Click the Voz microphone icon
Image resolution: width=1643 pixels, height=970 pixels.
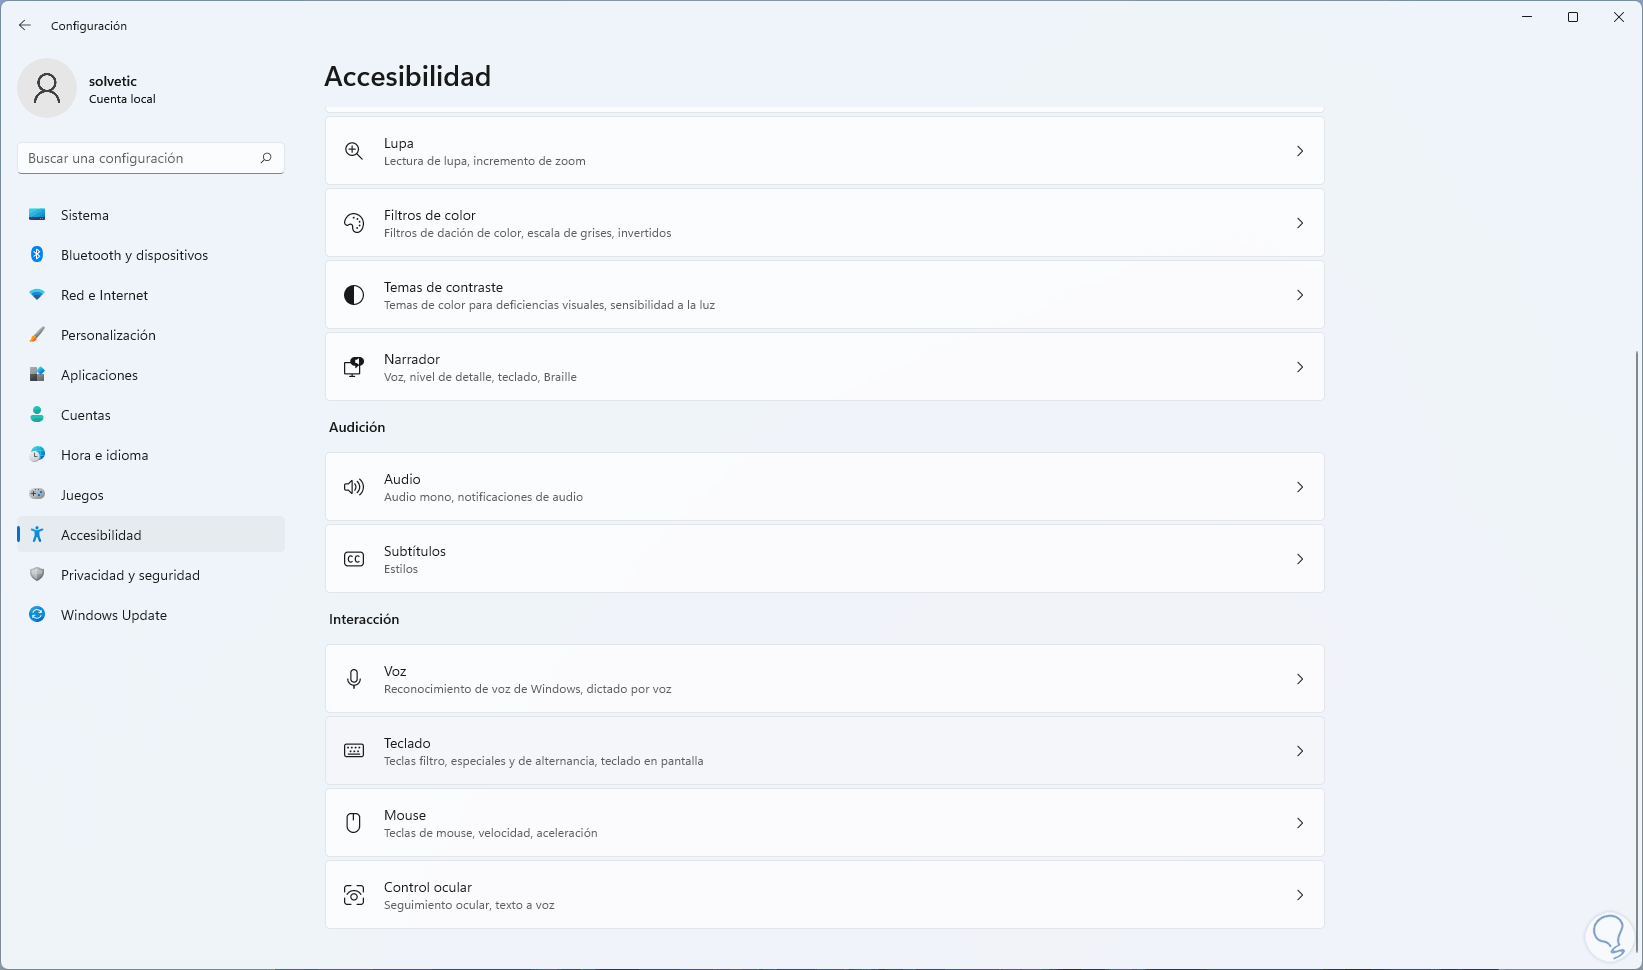[354, 679]
